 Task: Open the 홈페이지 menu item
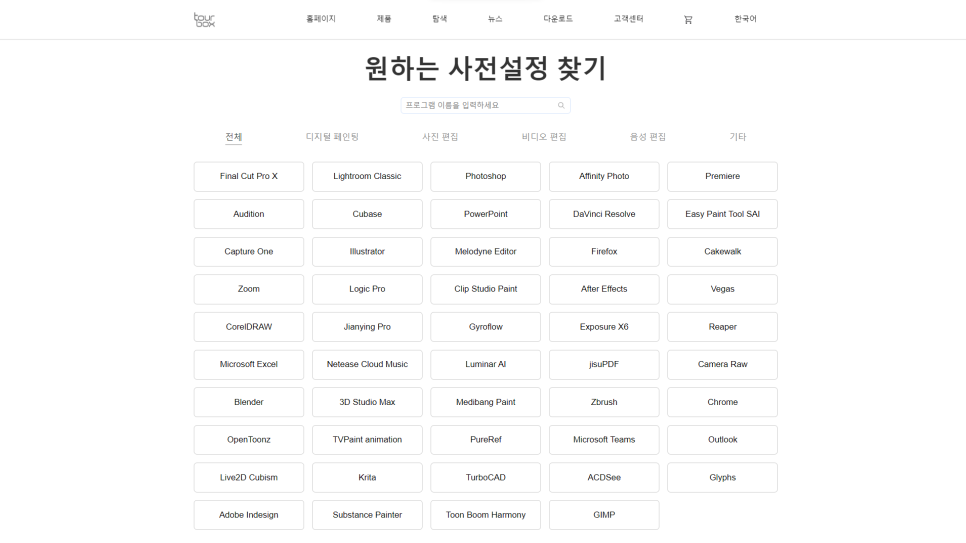tap(321, 19)
